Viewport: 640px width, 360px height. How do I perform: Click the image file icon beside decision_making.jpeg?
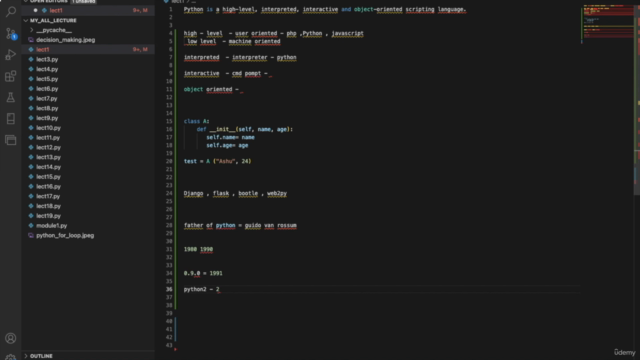tap(31, 40)
